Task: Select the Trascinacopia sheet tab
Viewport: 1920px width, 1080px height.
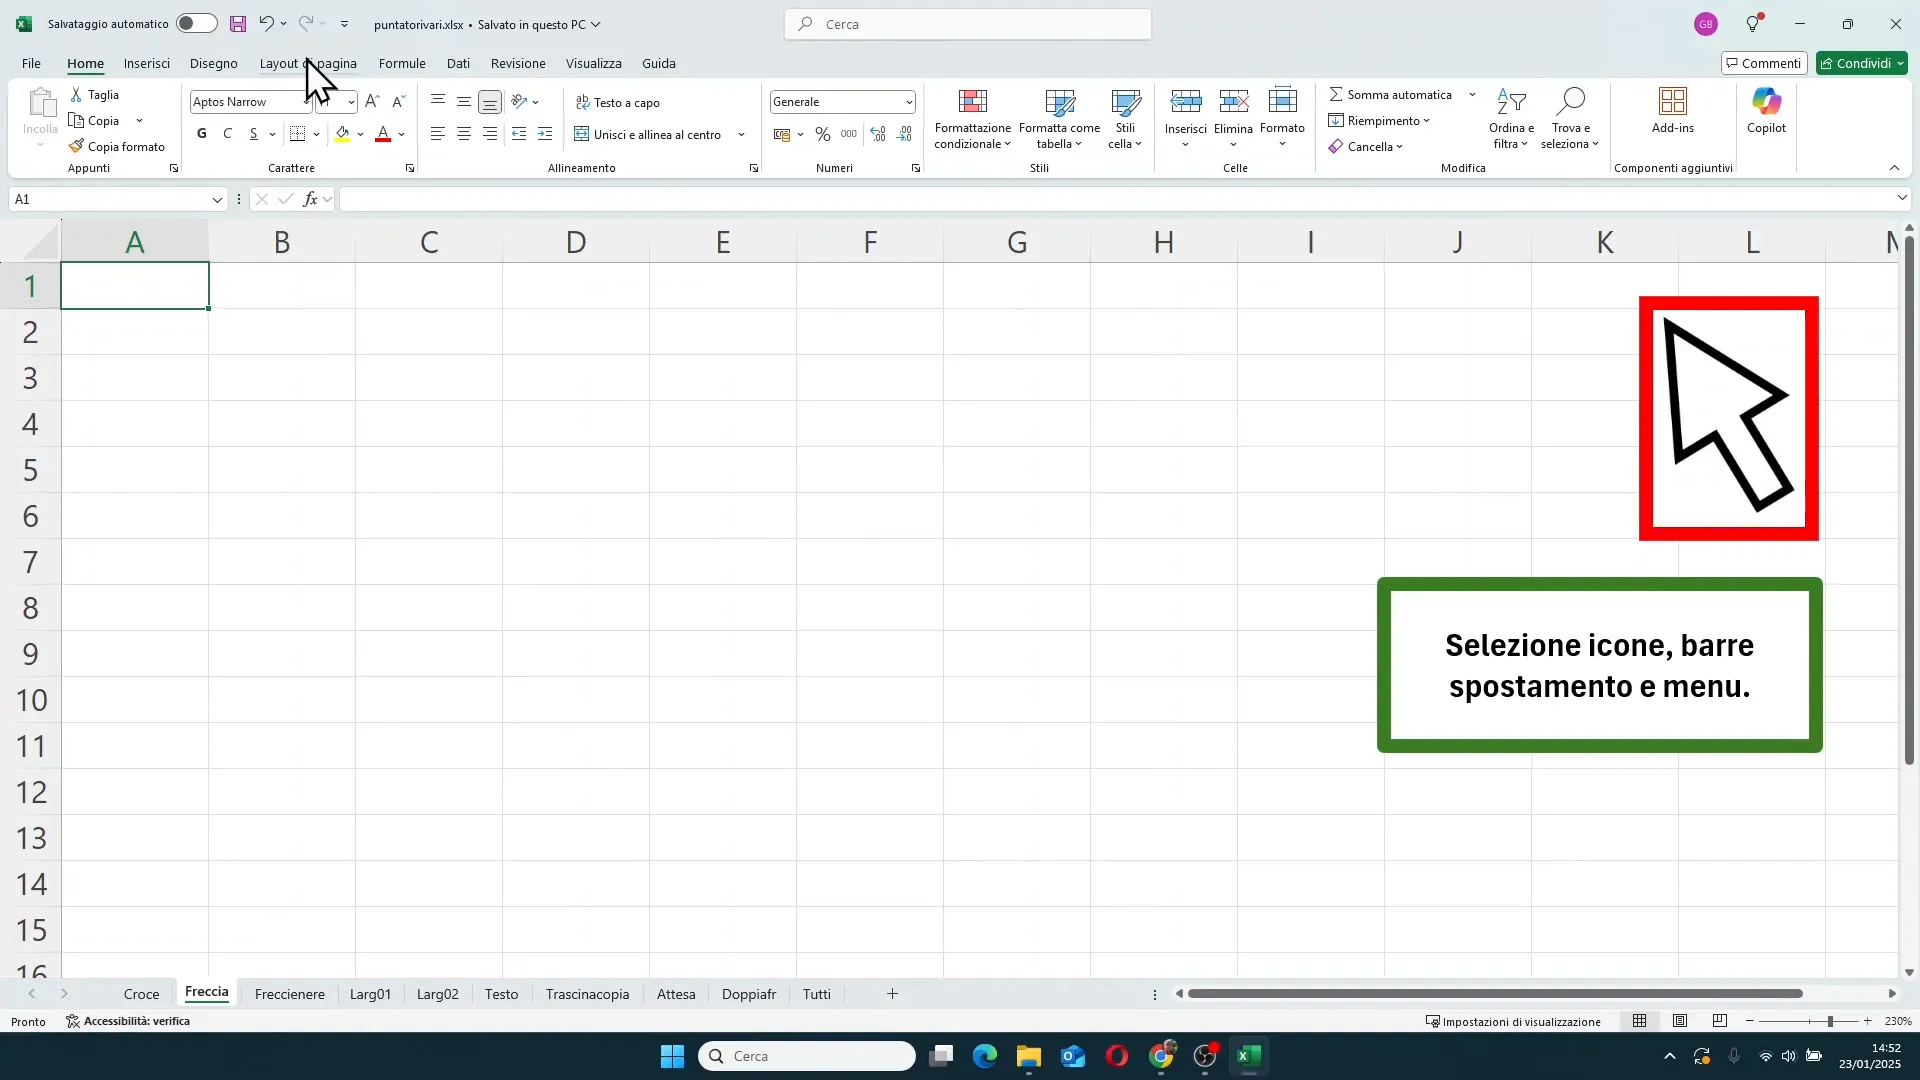Action: click(588, 994)
